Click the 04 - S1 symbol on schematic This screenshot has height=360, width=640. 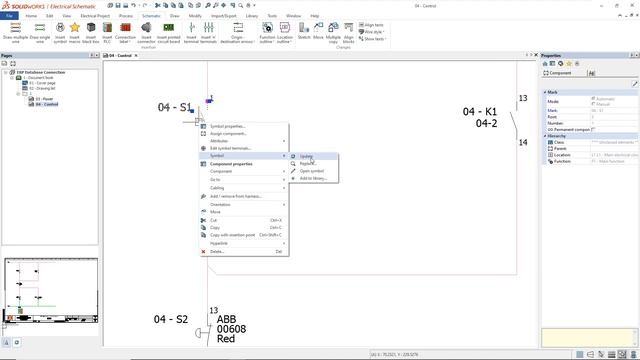199,116
